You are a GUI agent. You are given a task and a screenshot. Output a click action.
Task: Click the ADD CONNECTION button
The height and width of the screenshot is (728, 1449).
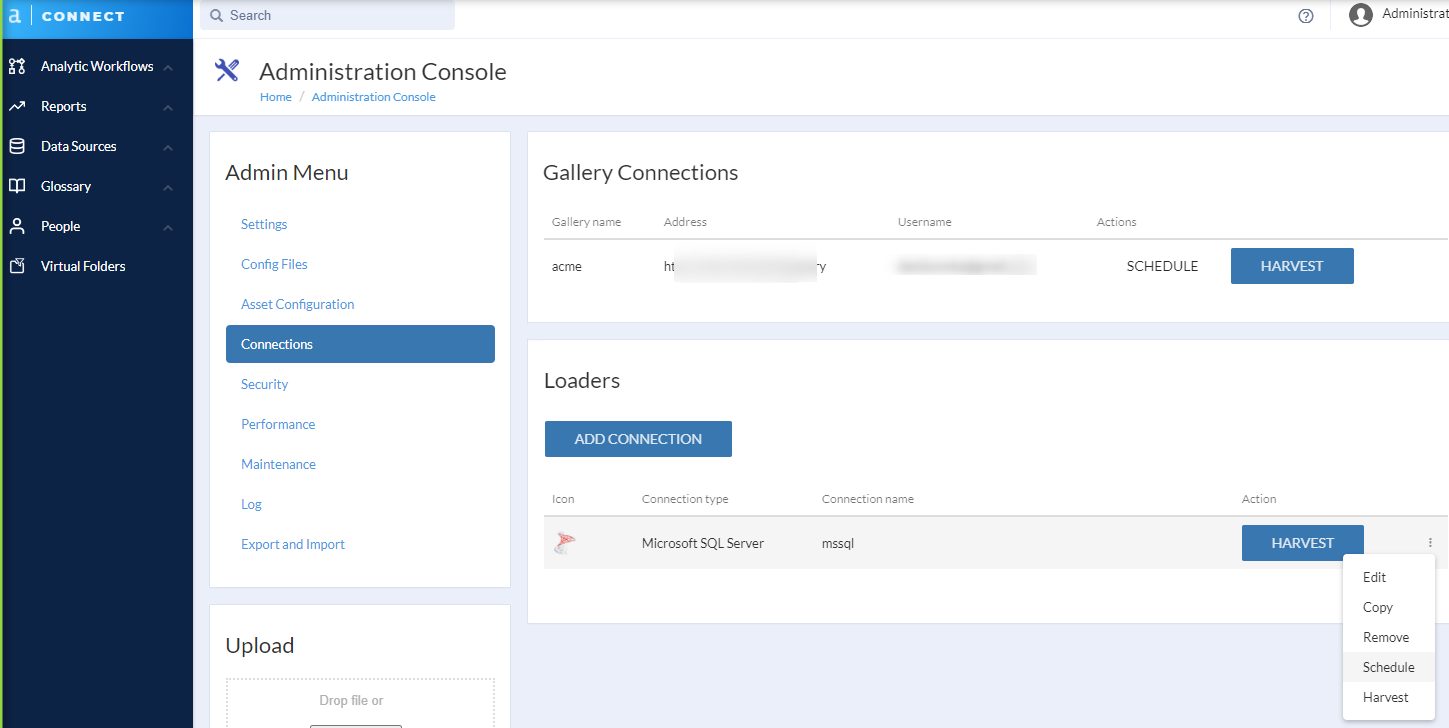[x=637, y=438]
